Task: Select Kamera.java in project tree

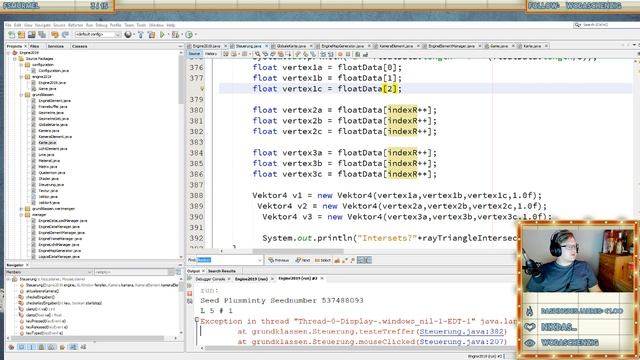Action: point(49,131)
